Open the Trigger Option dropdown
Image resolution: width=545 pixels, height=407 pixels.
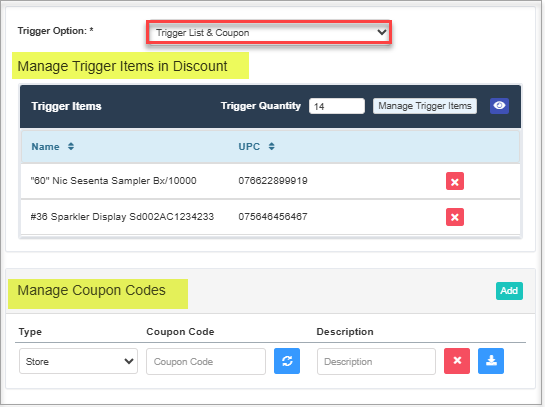[x=269, y=32]
